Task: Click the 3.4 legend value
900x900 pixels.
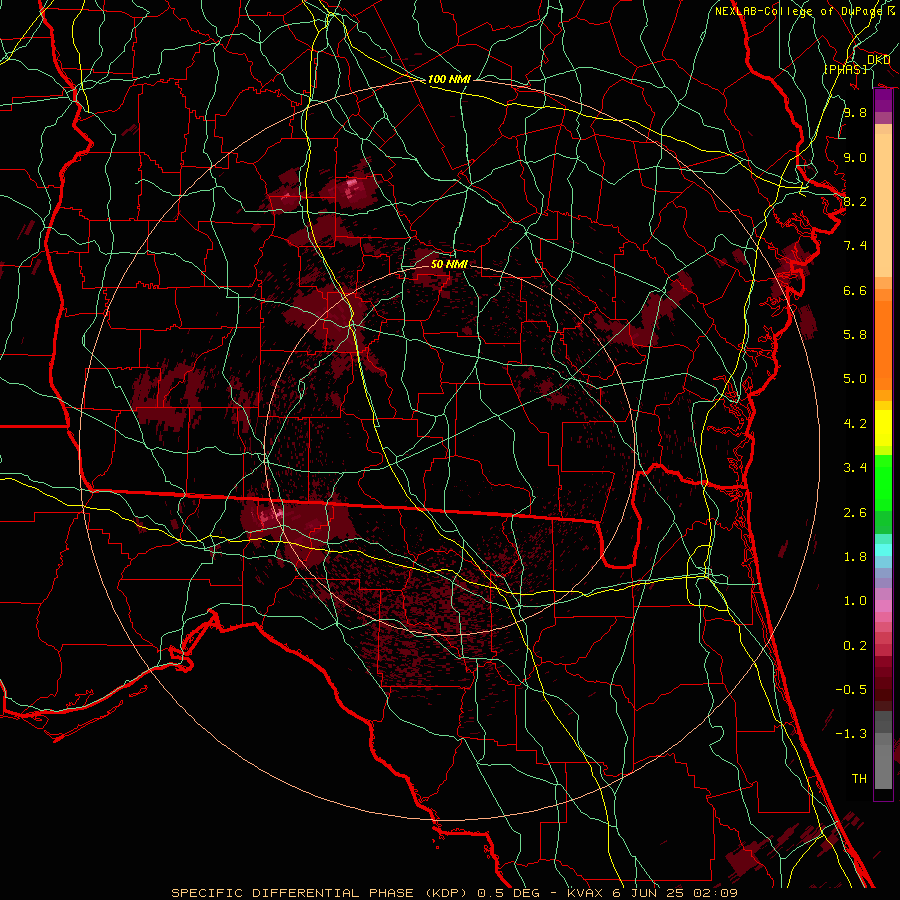Action: click(x=855, y=468)
